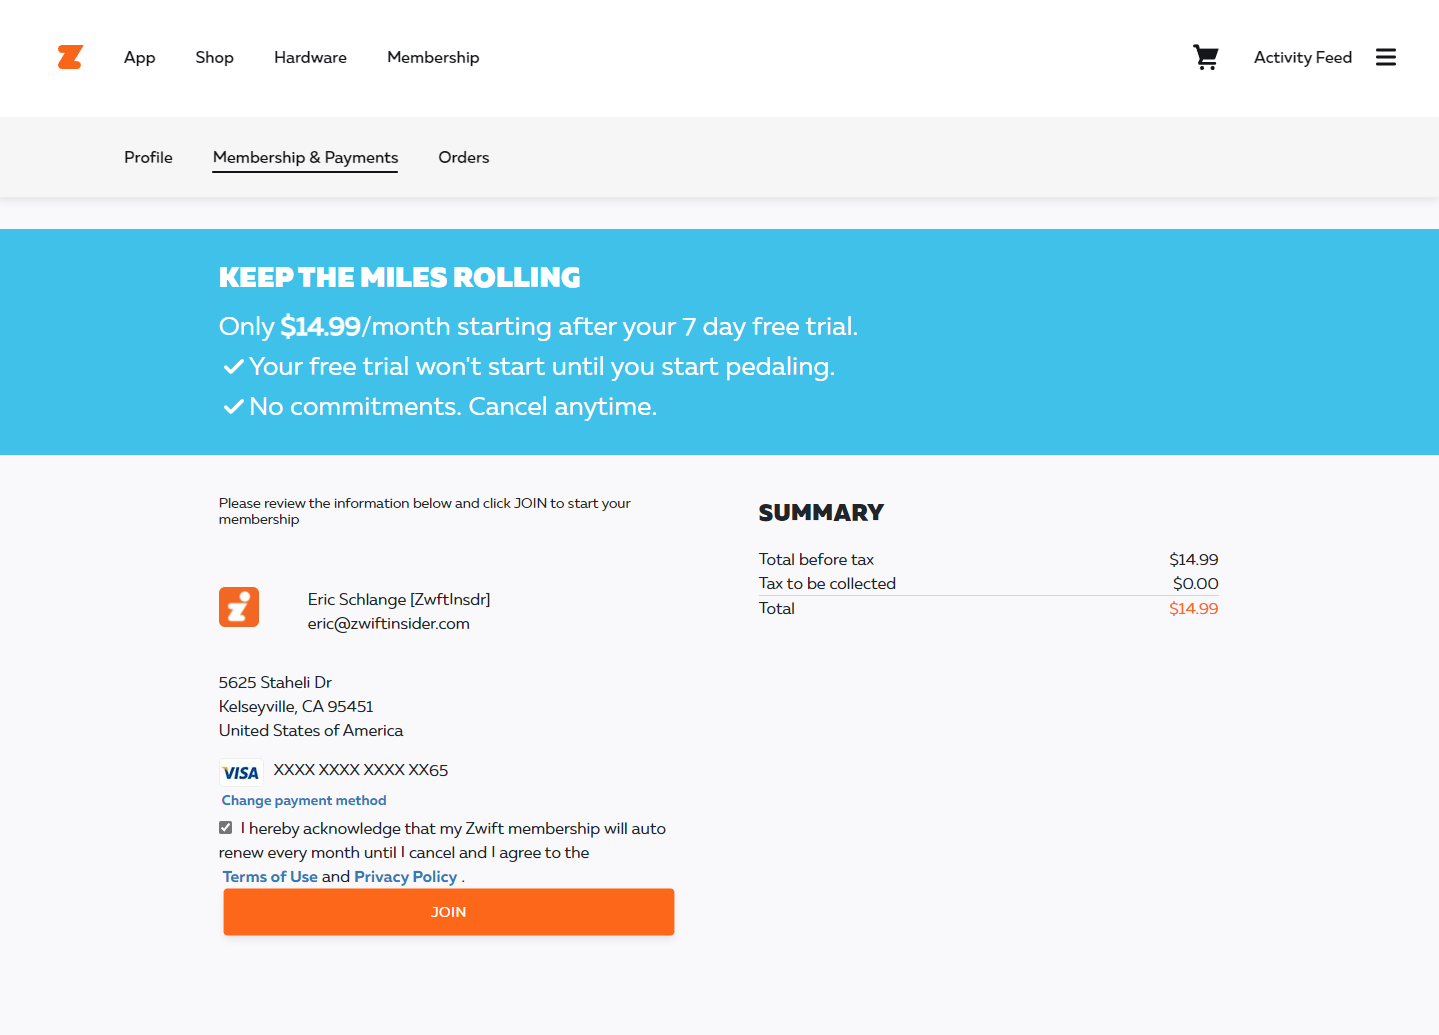Click the orange Zwift profile avatar
The width and height of the screenshot is (1439, 1035).
click(x=239, y=607)
